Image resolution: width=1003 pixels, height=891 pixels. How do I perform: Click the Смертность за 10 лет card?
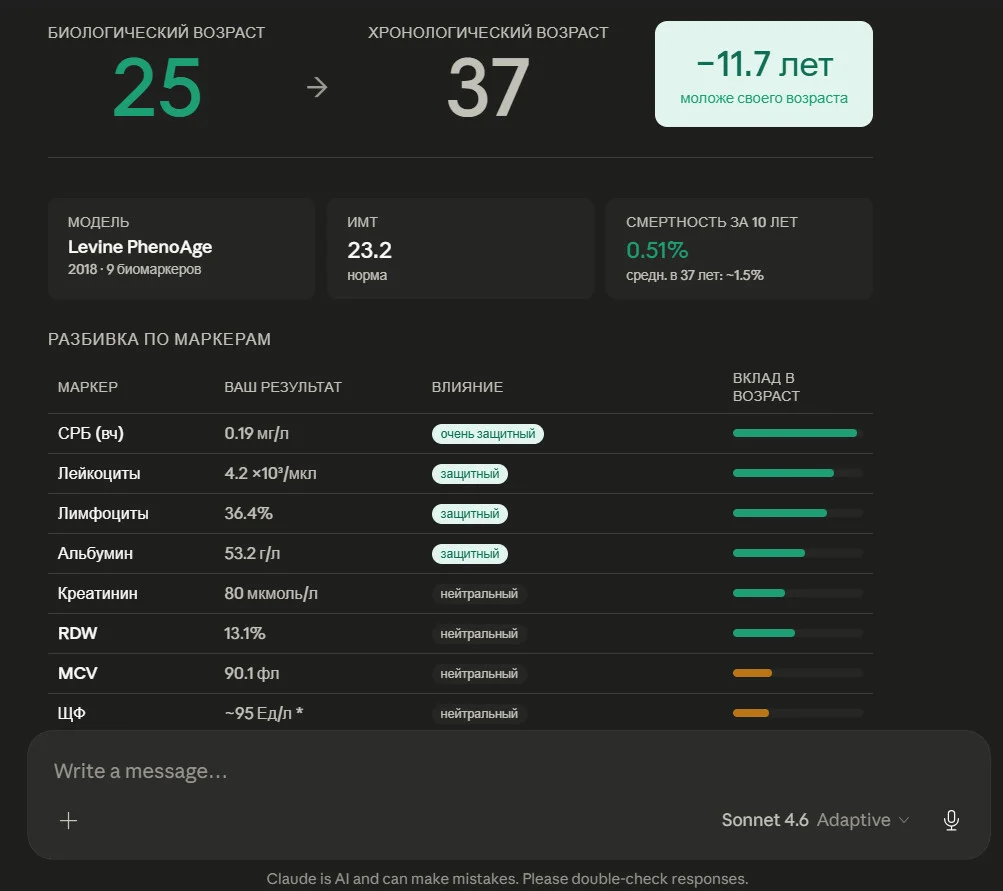click(739, 248)
